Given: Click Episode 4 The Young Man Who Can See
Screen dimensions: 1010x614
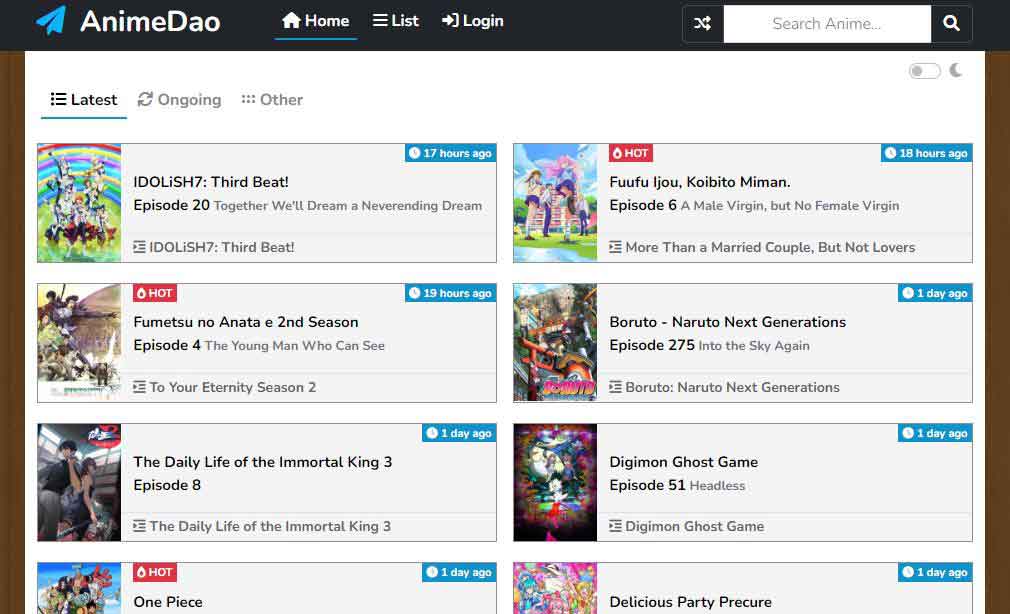Looking at the screenshot, I should tap(259, 345).
